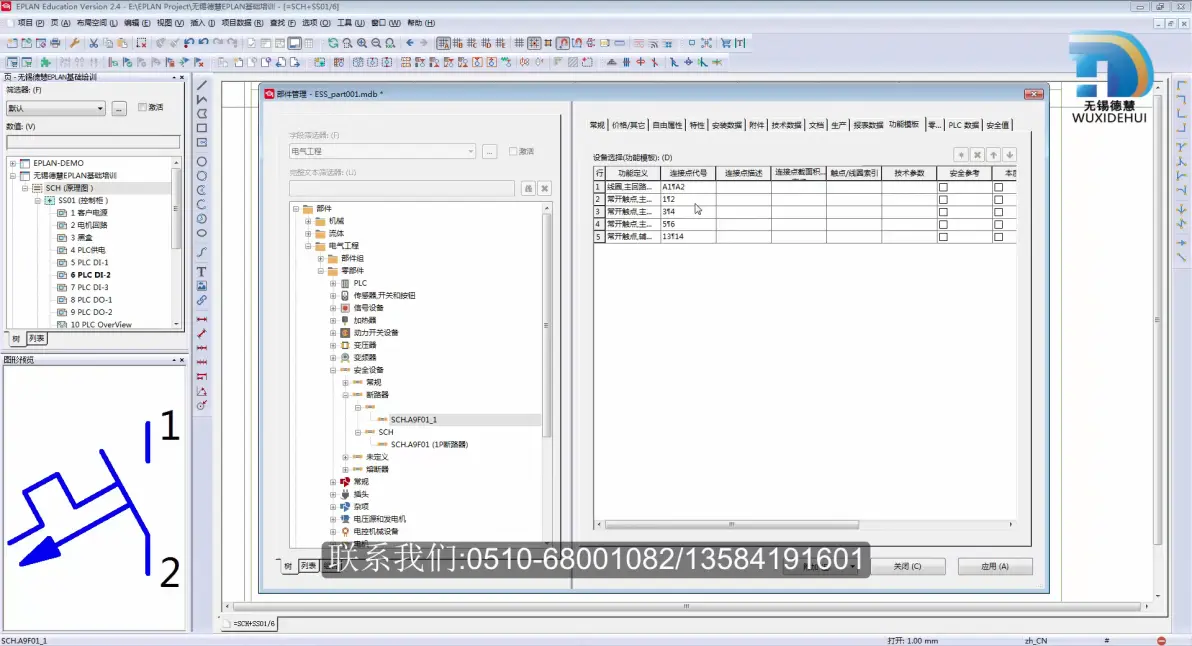Click the binoculars search icon beside text filter

coord(528,188)
